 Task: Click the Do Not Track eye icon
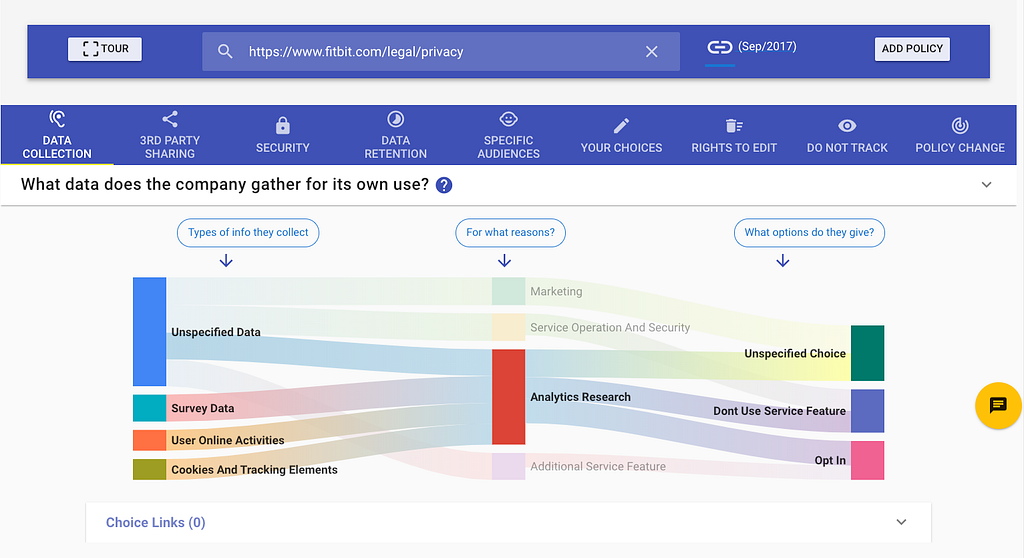click(847, 126)
